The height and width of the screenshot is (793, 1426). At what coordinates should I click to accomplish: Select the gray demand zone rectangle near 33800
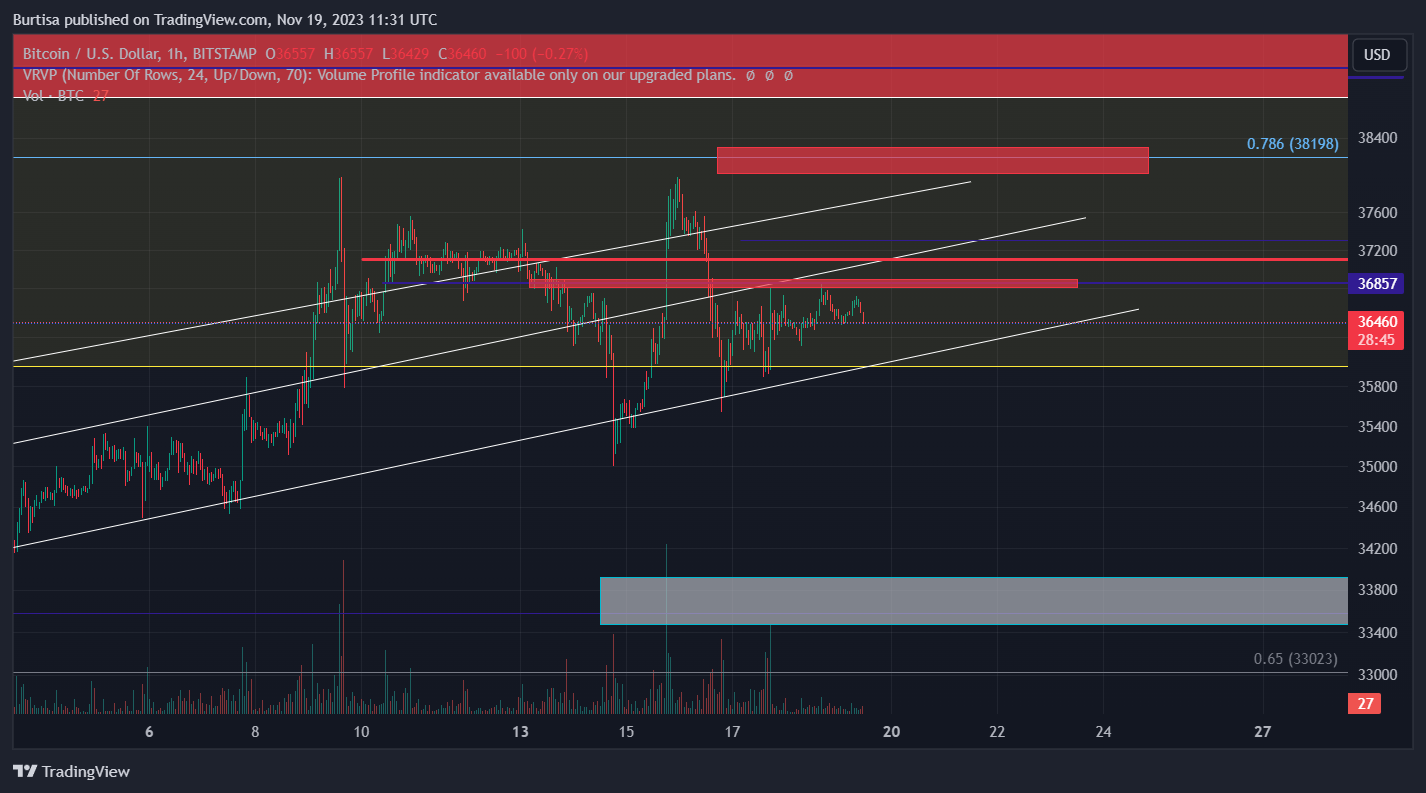tap(974, 601)
